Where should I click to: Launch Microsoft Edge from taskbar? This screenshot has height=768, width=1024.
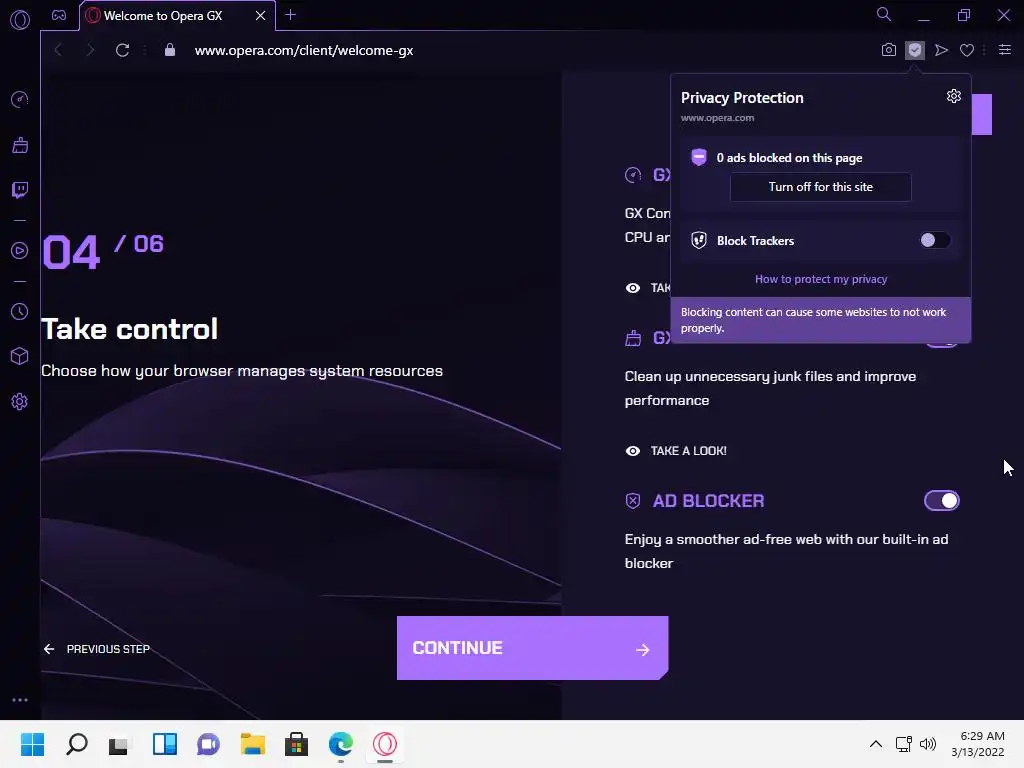pyautogui.click(x=341, y=744)
